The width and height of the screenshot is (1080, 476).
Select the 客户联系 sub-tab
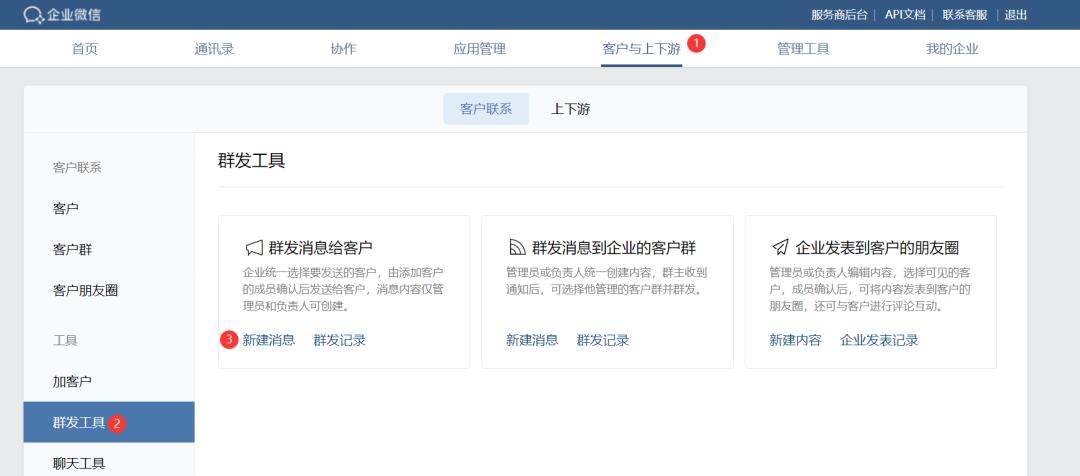click(486, 109)
